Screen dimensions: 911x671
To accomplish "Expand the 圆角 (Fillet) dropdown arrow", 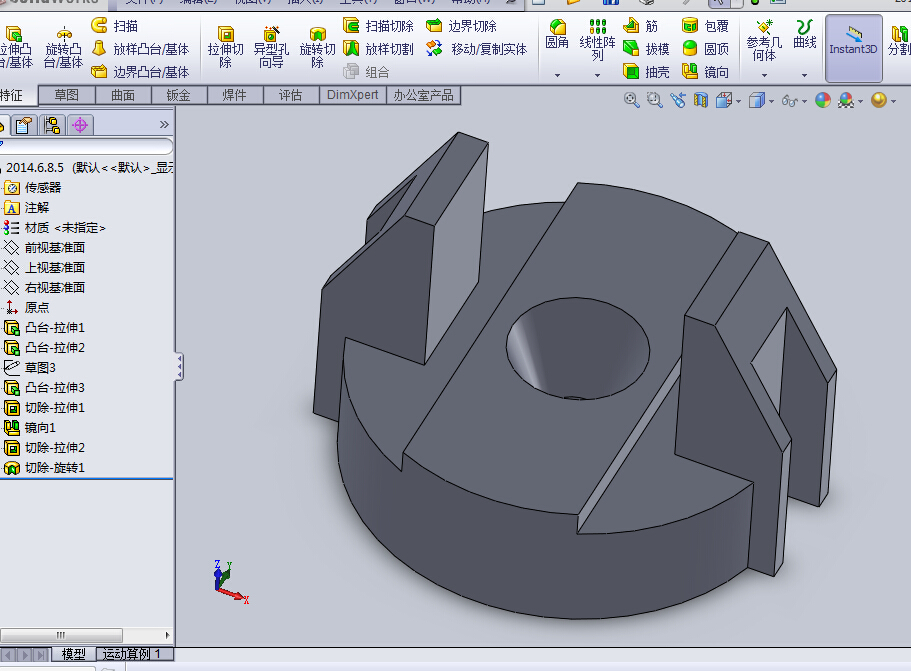I will pos(557,75).
